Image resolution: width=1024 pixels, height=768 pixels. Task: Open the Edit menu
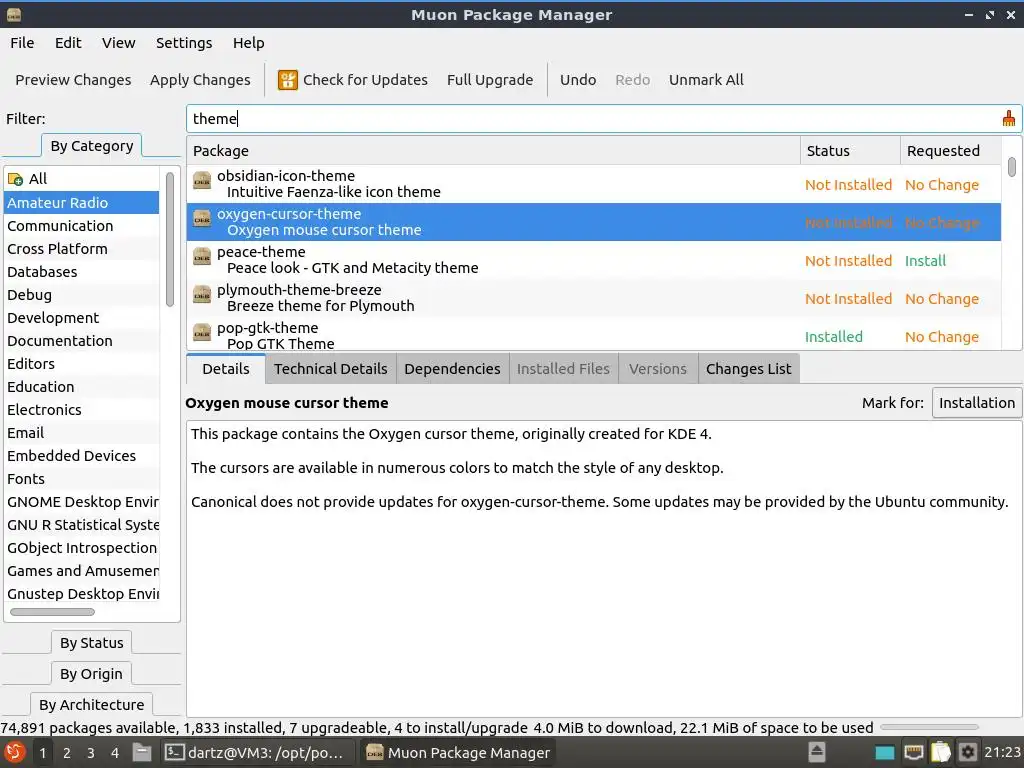coord(68,43)
